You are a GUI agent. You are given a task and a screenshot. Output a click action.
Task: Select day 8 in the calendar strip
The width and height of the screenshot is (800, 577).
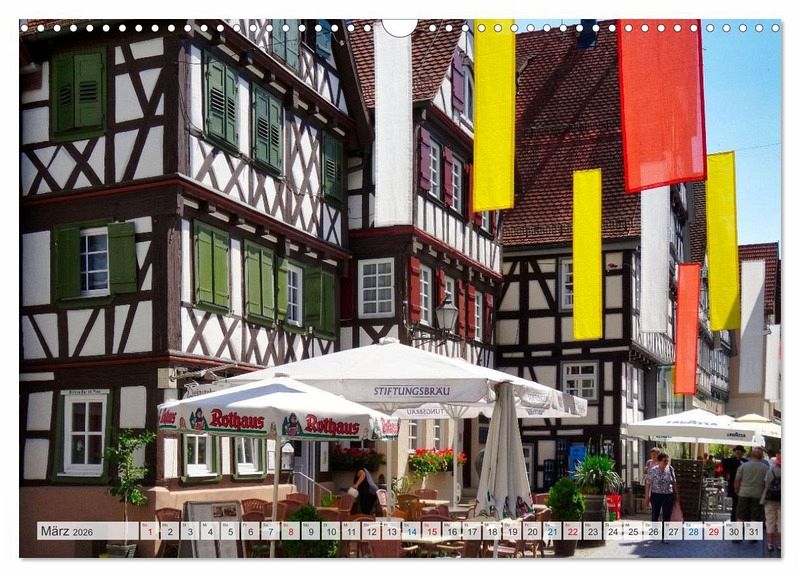[292, 531]
